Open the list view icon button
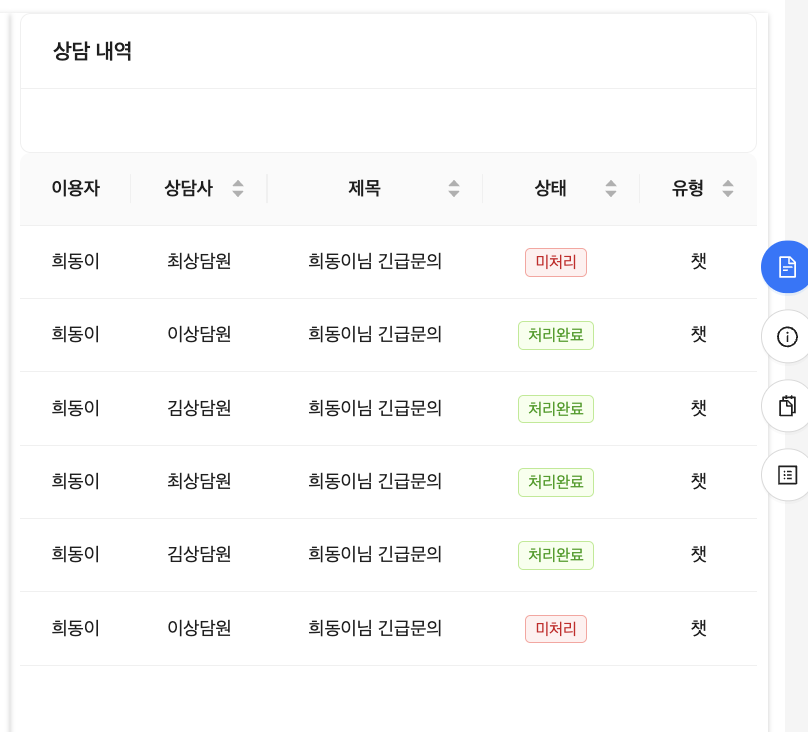 tap(786, 475)
